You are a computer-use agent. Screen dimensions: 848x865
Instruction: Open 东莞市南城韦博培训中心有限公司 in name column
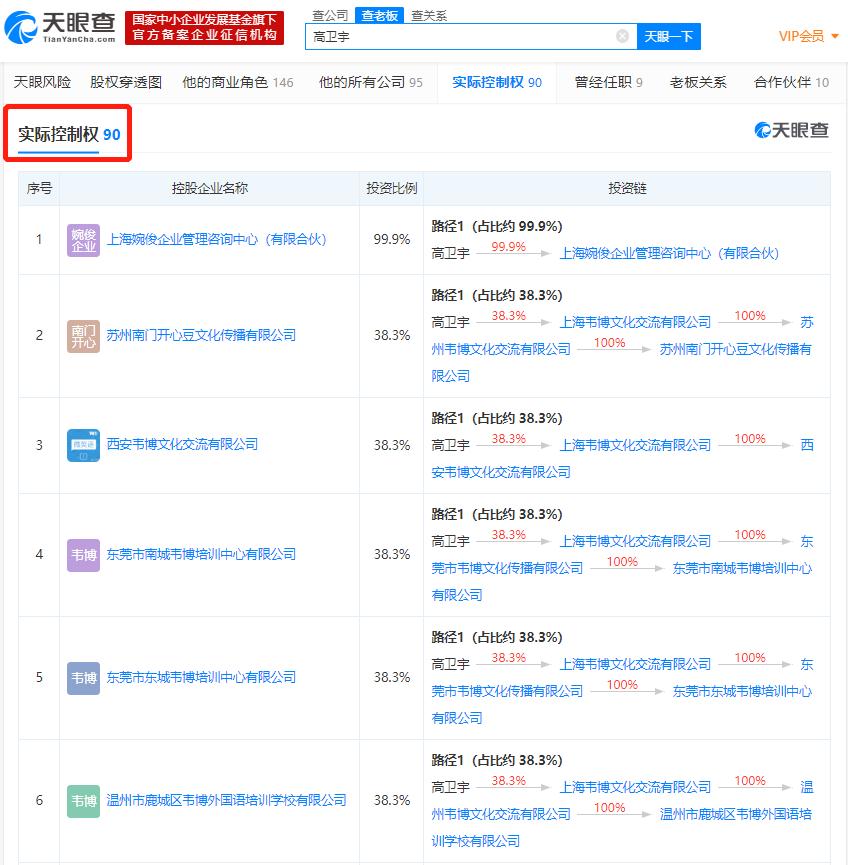click(x=201, y=554)
